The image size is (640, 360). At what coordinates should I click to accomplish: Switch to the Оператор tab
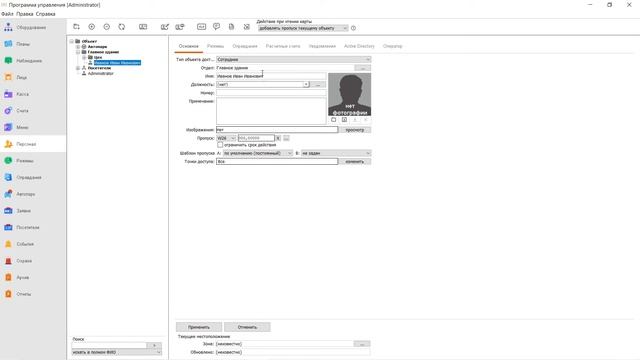pos(392,46)
